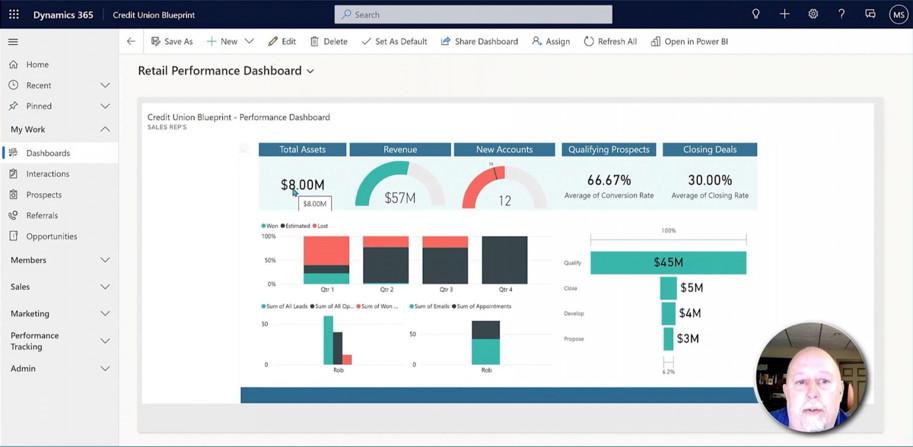Click the Opportunities icon in the sidebar
913x447 pixels.
tap(13, 236)
